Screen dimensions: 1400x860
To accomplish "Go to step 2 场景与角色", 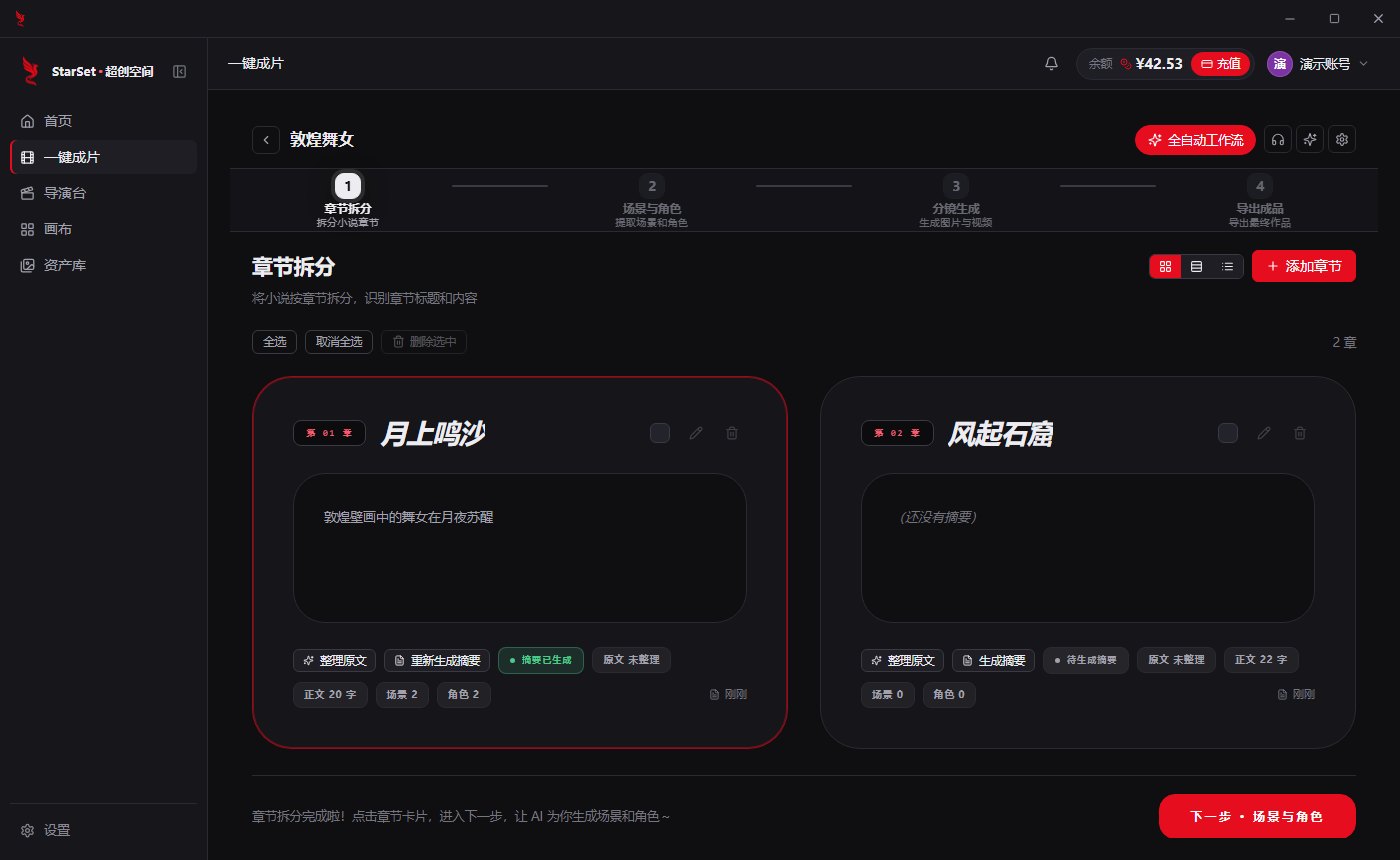I will coord(651,200).
